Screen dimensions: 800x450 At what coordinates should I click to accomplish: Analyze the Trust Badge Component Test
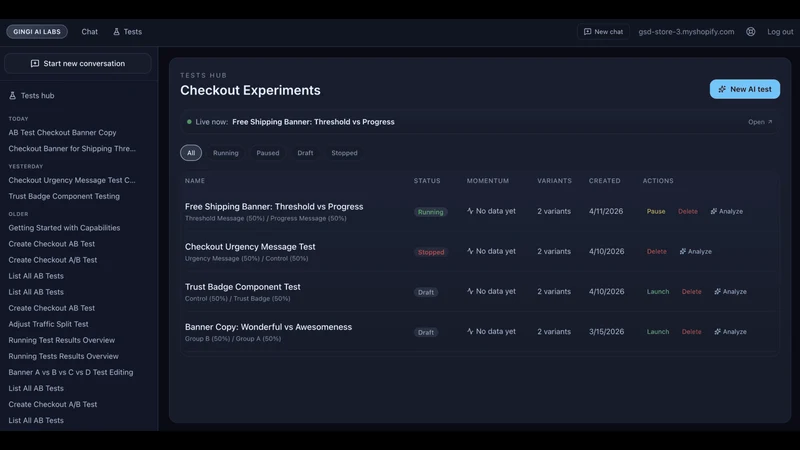coord(731,292)
